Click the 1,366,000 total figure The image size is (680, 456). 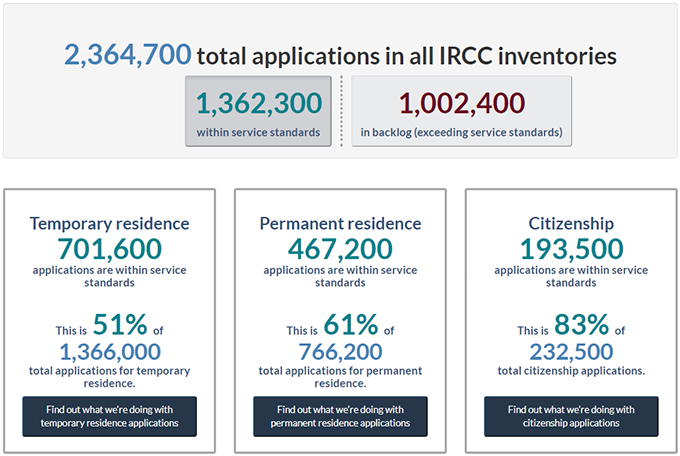110,352
